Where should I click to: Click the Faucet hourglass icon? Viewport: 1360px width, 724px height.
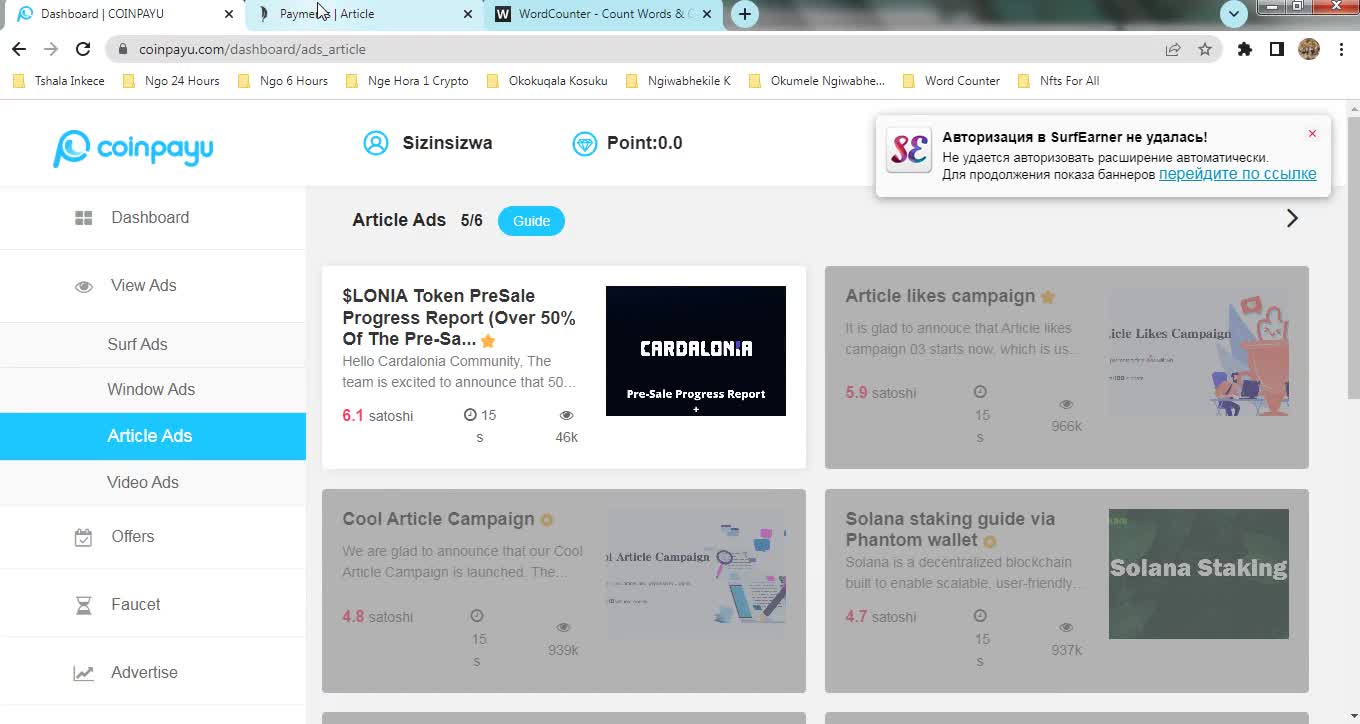(84, 605)
